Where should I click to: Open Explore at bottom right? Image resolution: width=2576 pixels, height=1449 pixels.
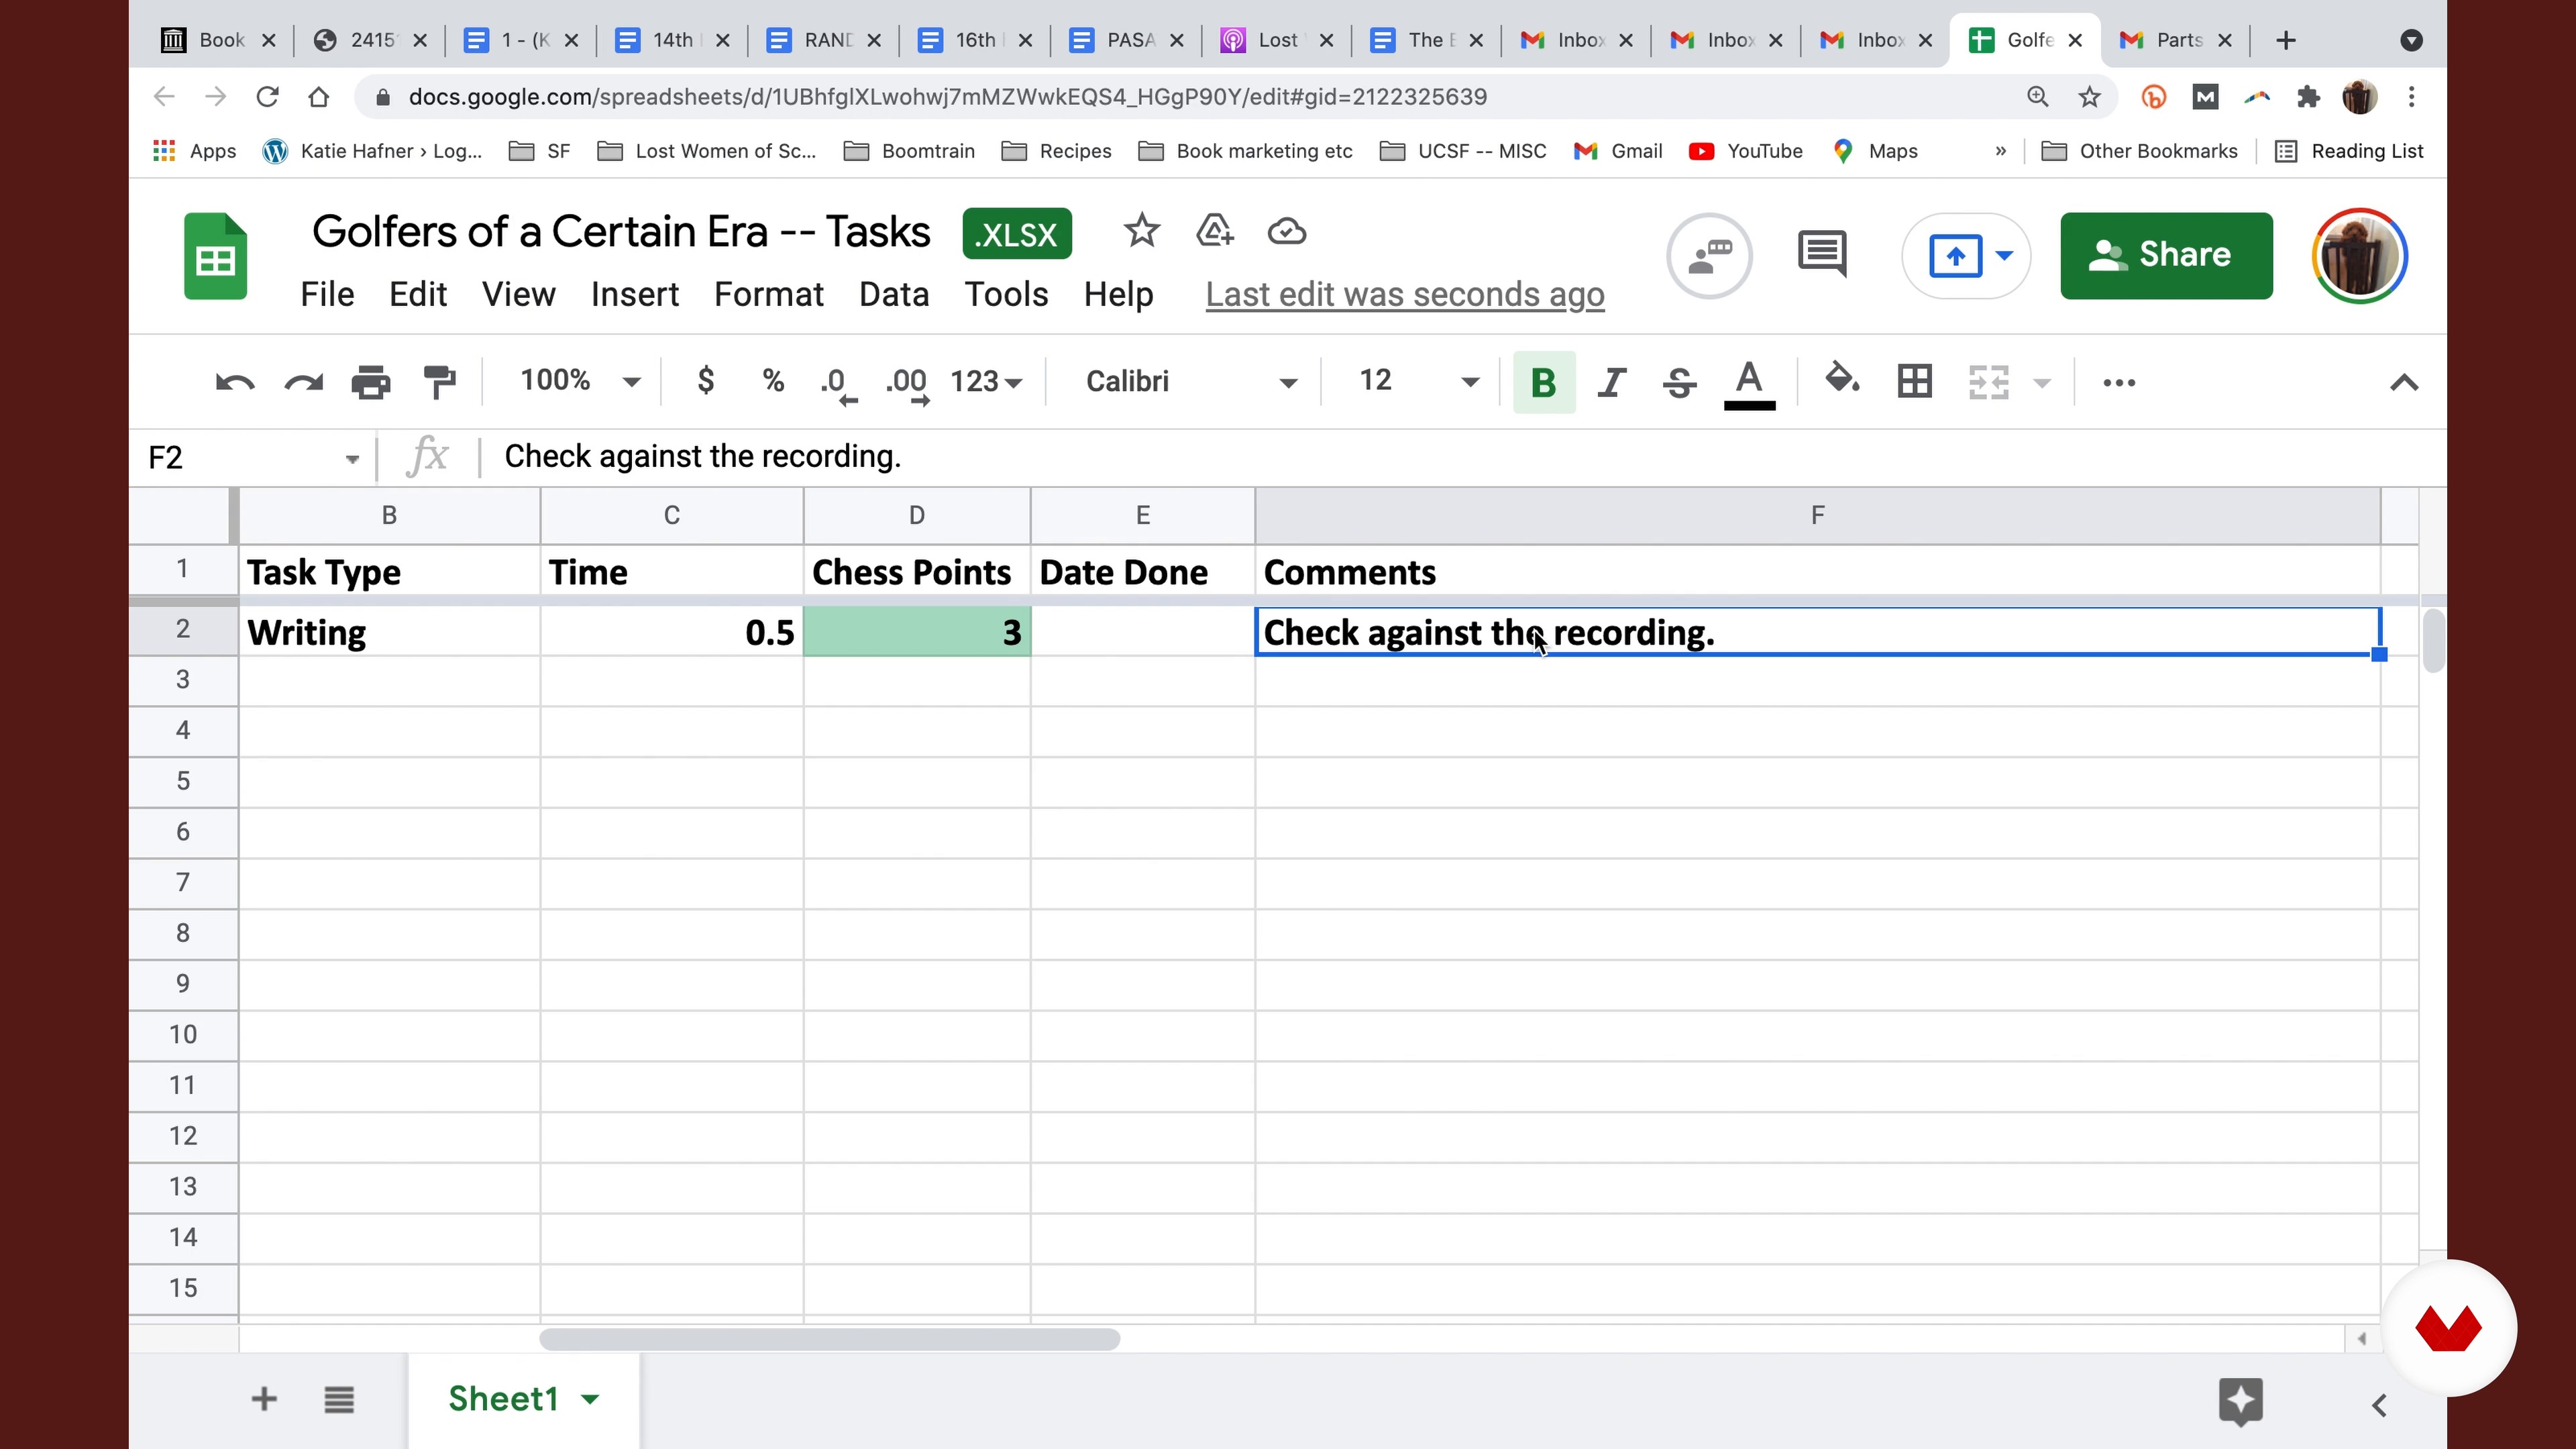tap(2240, 1401)
